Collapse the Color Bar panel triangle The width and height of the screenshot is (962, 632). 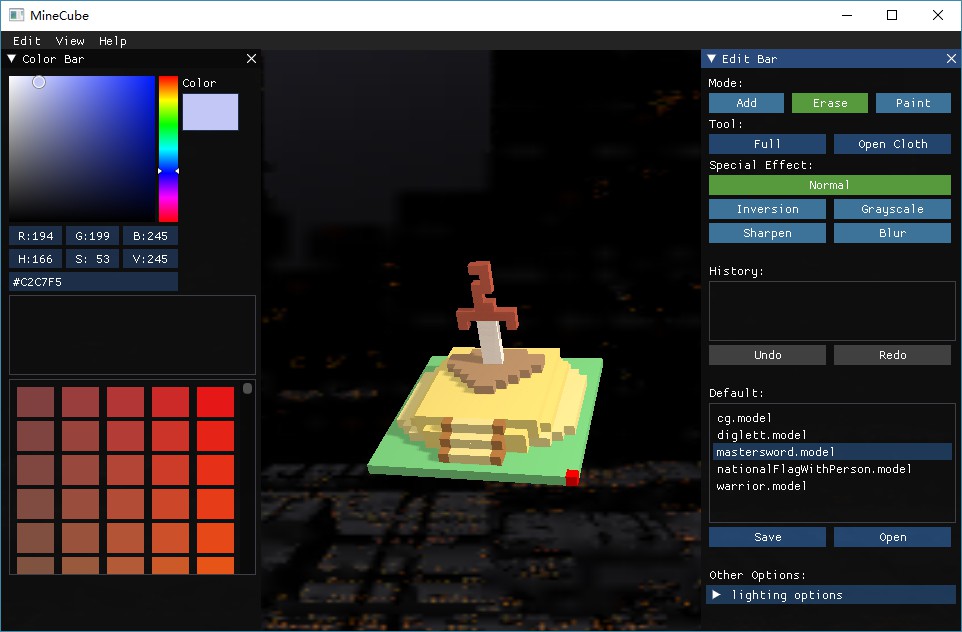(x=12, y=59)
